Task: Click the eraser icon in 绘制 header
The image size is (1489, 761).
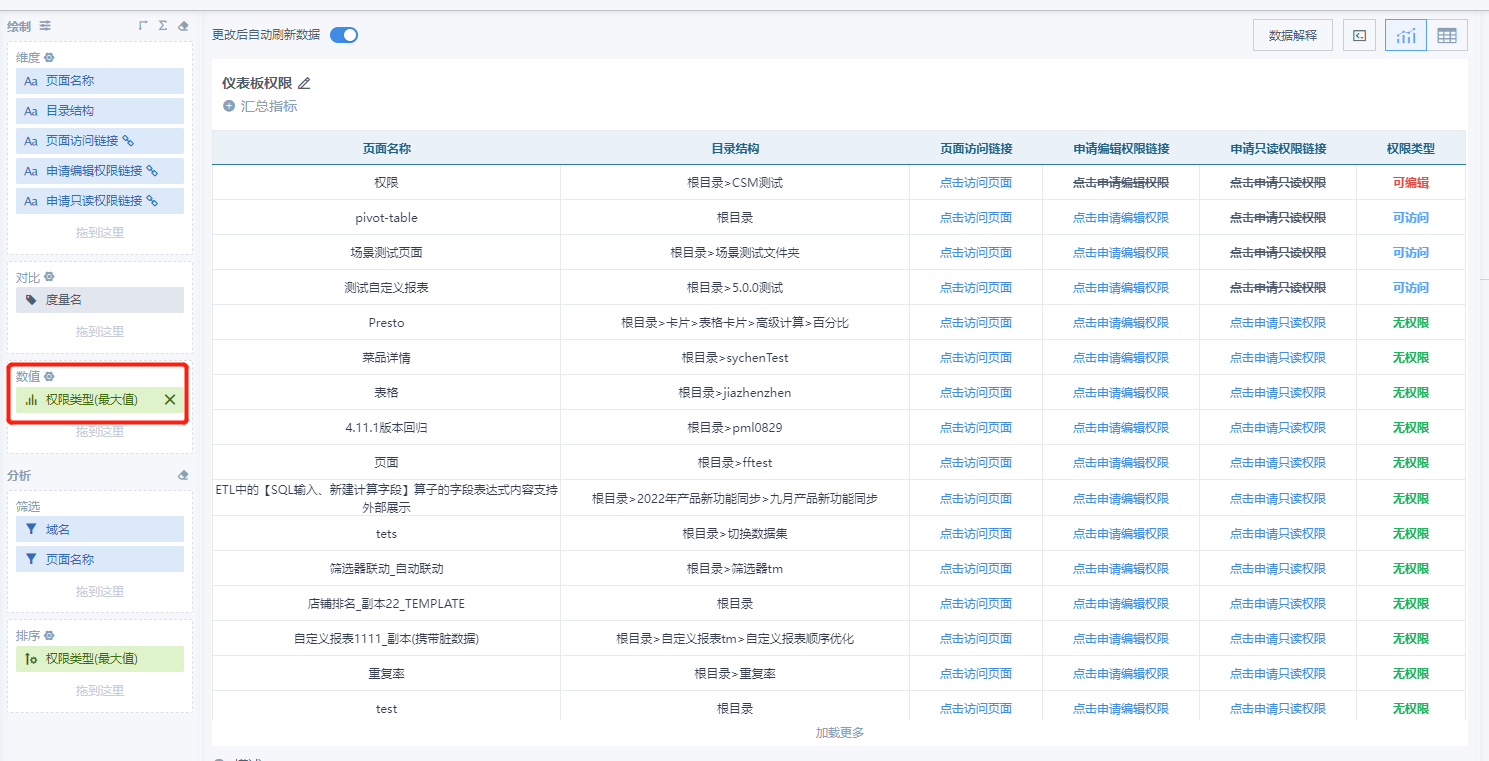Action: pos(182,25)
